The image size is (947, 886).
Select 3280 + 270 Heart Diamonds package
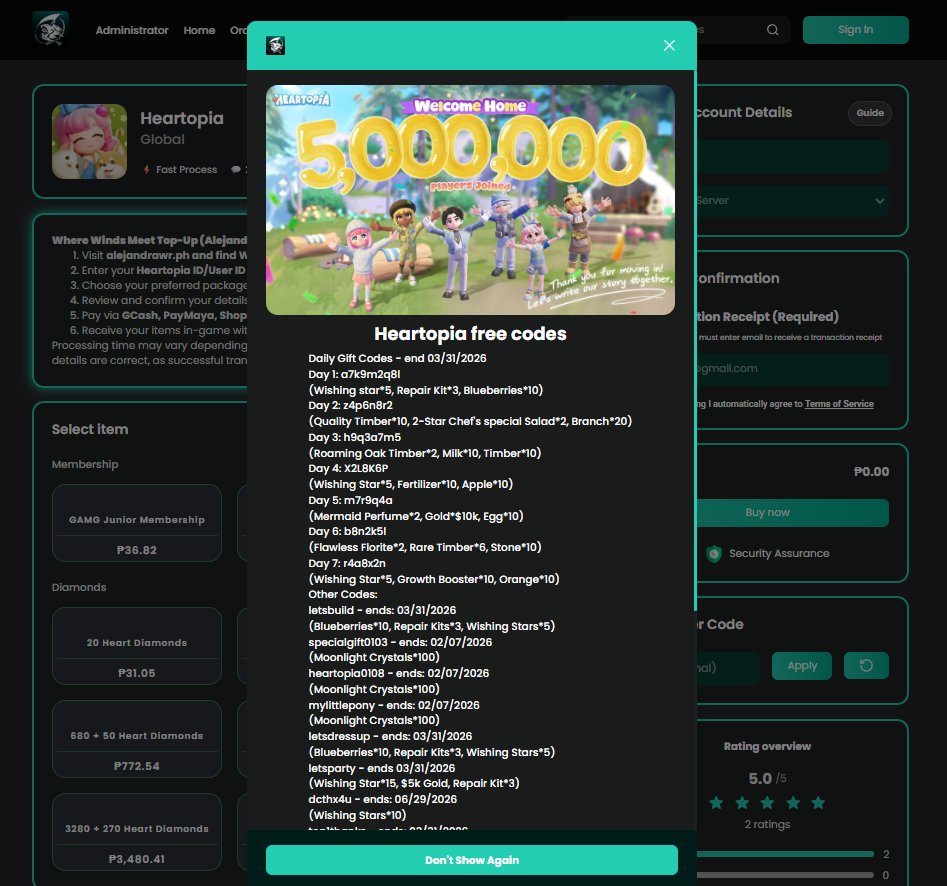coord(136,832)
